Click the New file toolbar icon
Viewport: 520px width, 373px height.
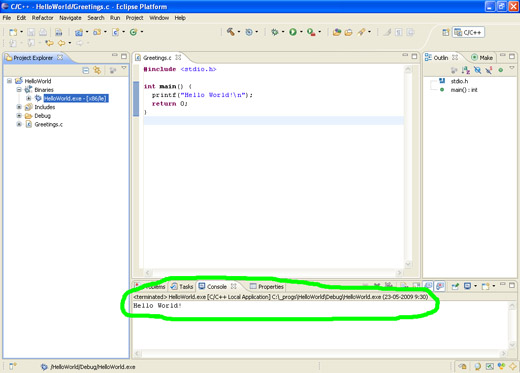pyautogui.click(x=13, y=32)
